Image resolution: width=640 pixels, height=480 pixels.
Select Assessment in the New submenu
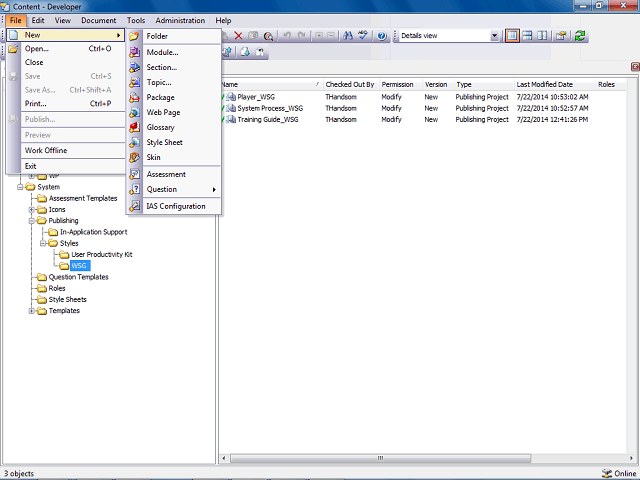(x=174, y=174)
